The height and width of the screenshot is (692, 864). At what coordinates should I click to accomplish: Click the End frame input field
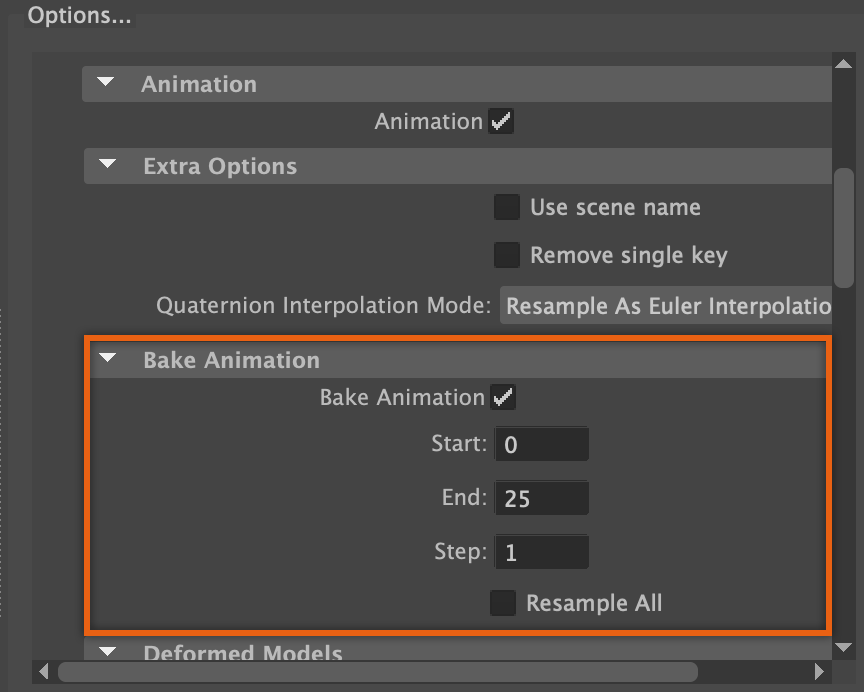(541, 498)
